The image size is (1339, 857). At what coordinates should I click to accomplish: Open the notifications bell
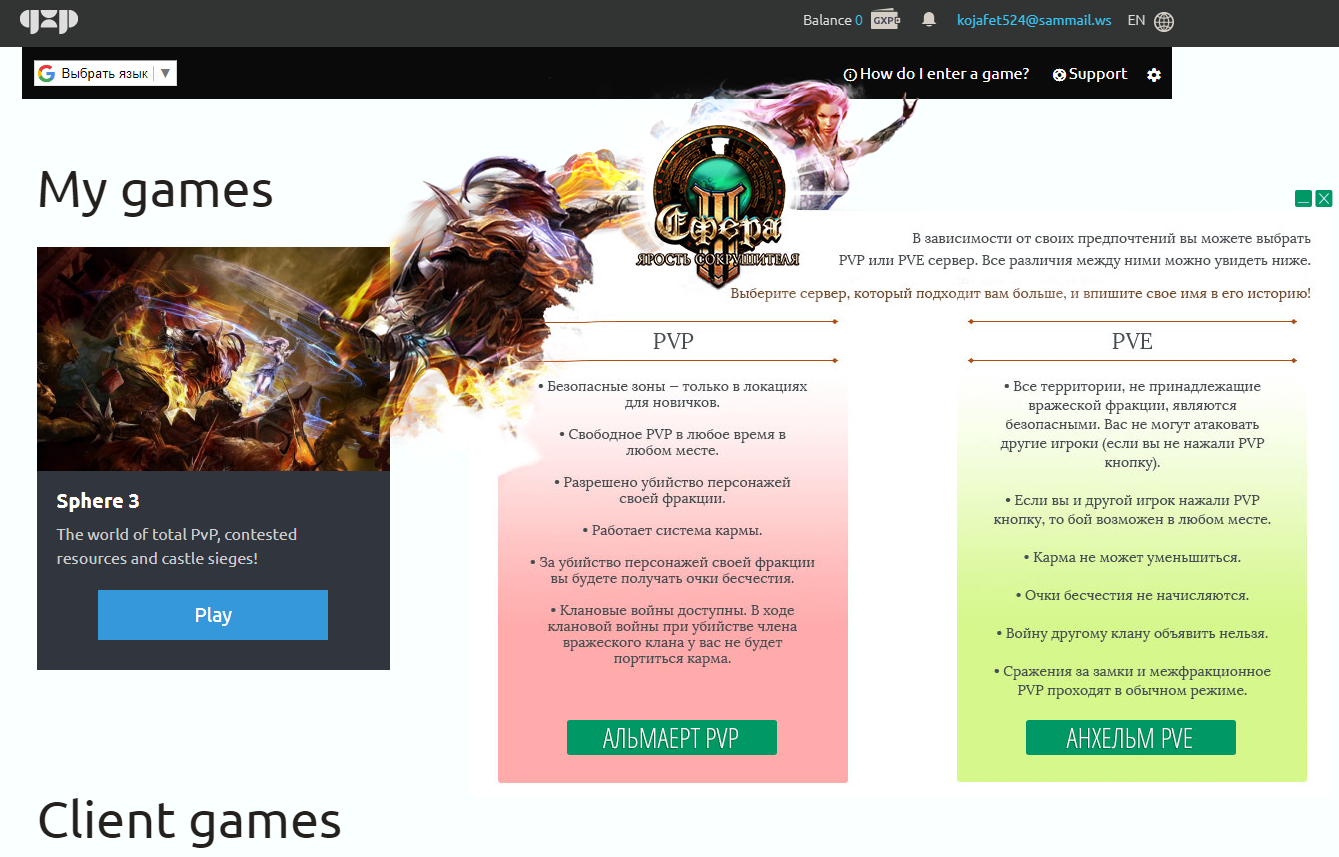[929, 20]
